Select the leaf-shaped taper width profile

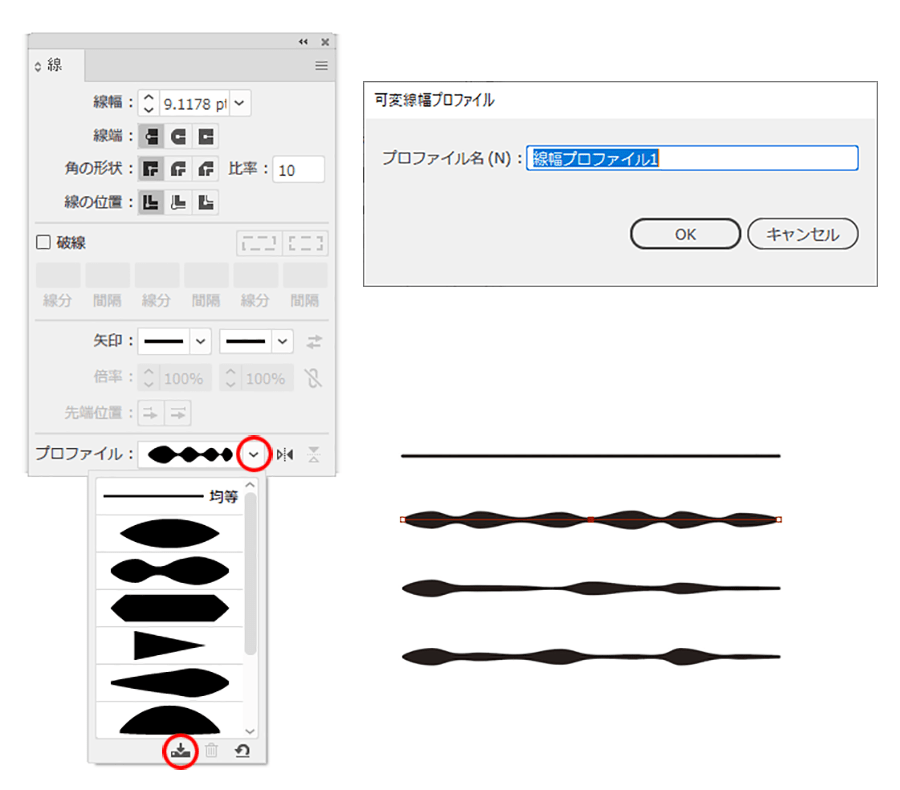point(170,683)
